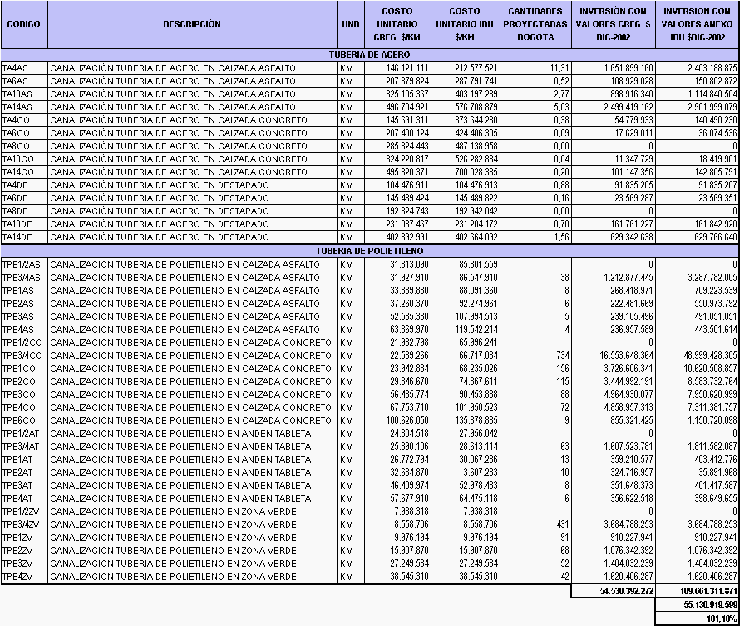This screenshot has height=626, width=740.
Task: Select the 101,10% percentage cell
Action: (698, 618)
